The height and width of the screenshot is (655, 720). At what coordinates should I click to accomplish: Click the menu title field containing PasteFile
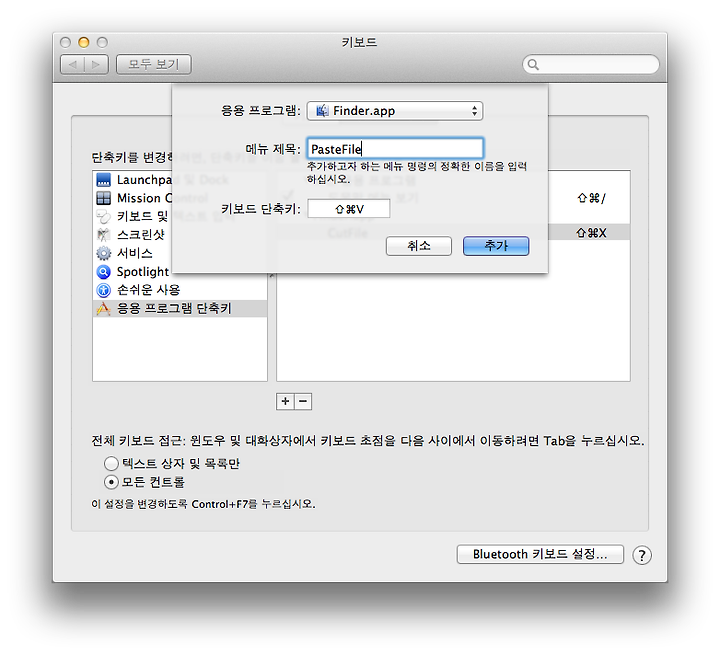coord(395,149)
